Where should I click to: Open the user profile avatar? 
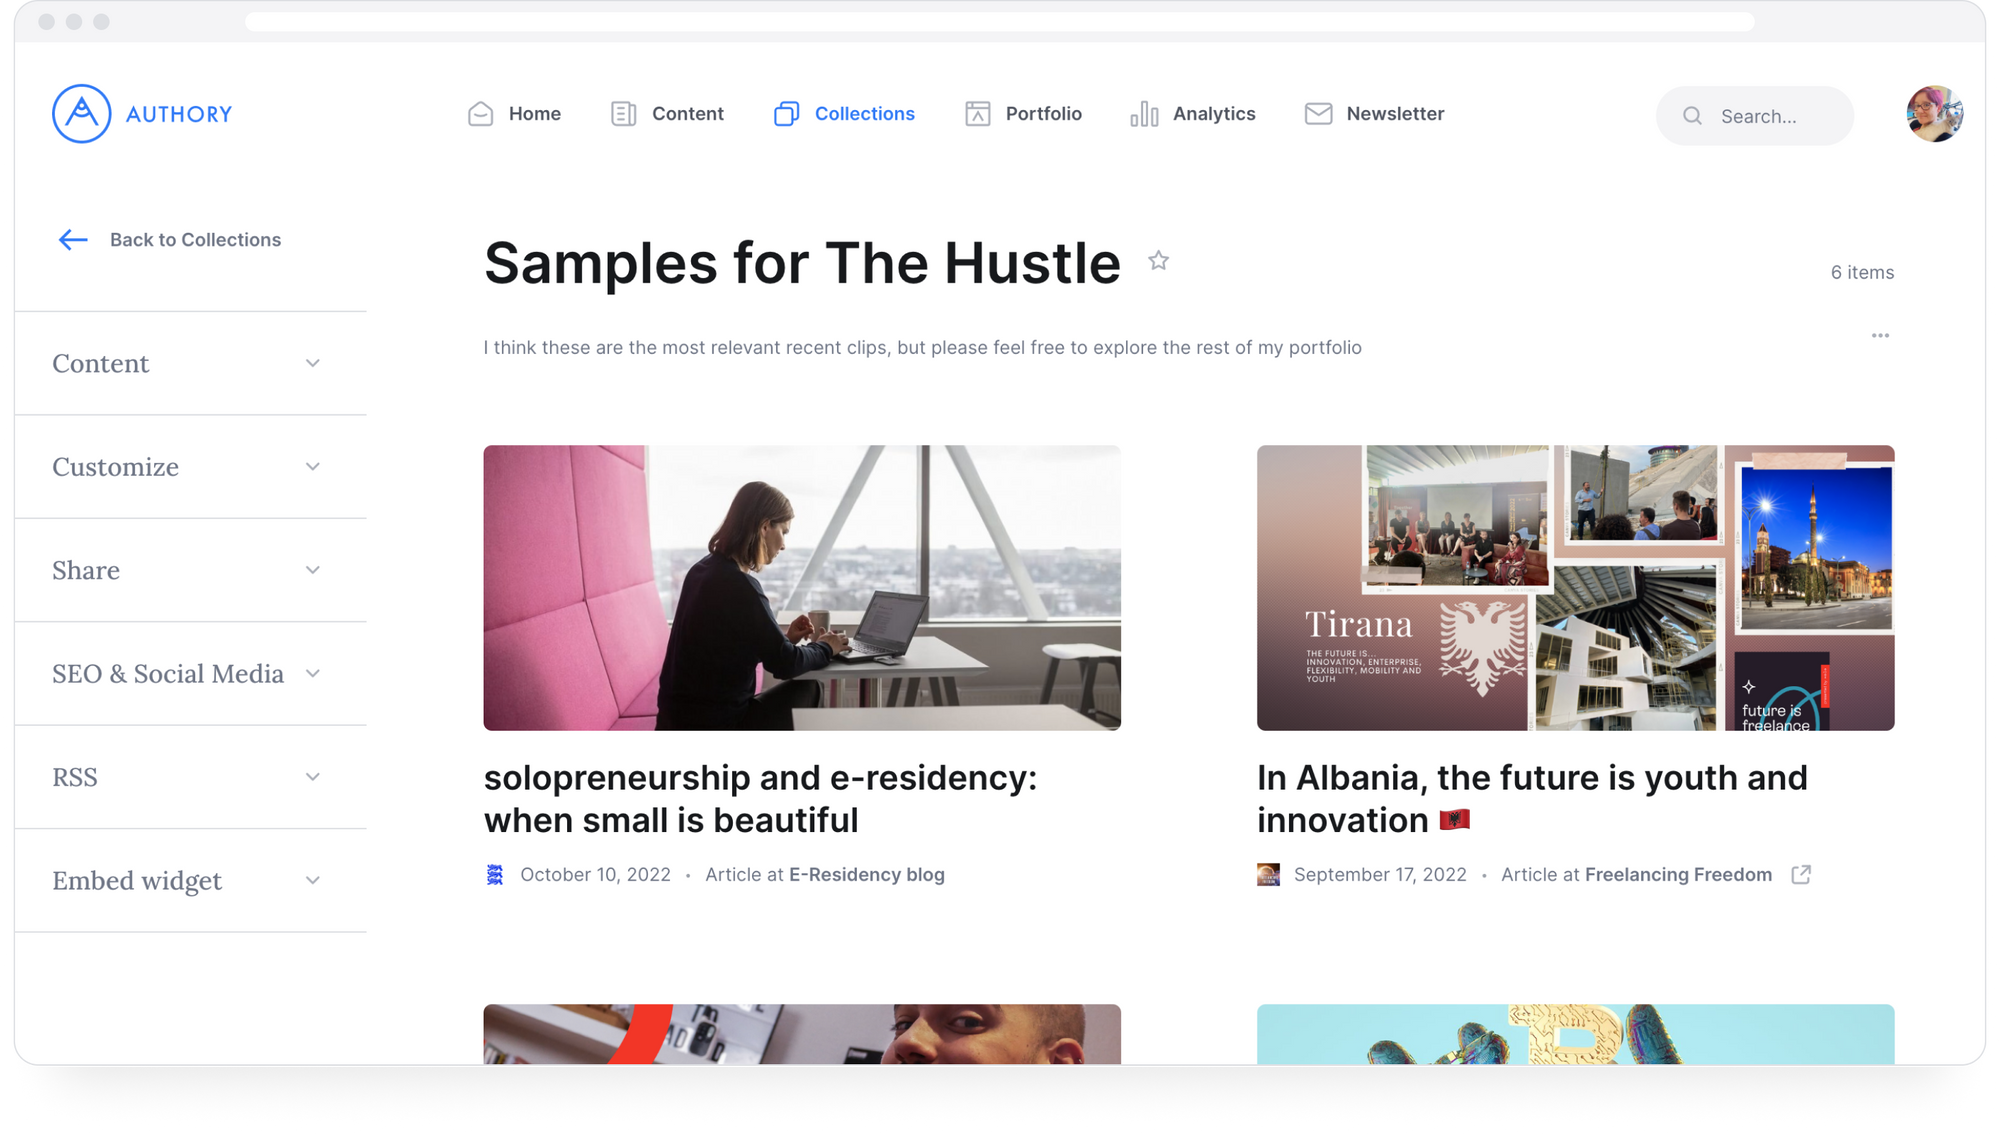click(1934, 114)
